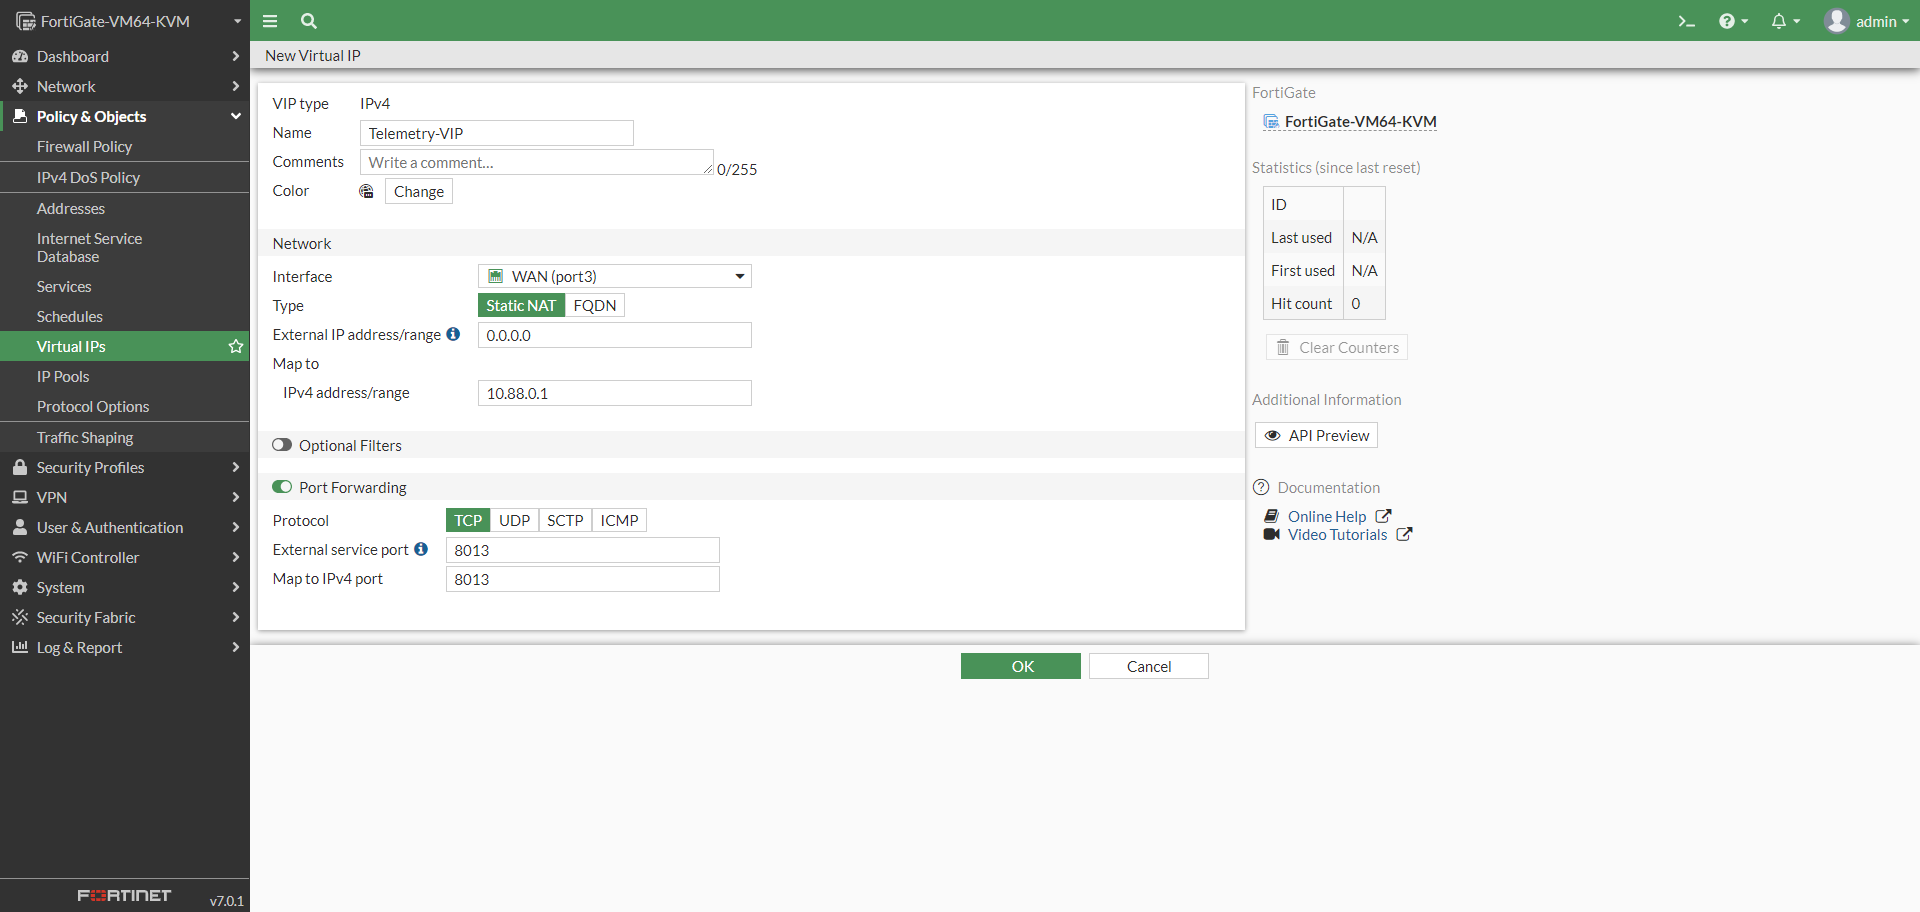Click the System gear icon
The width and height of the screenshot is (1920, 912).
pos(20,587)
